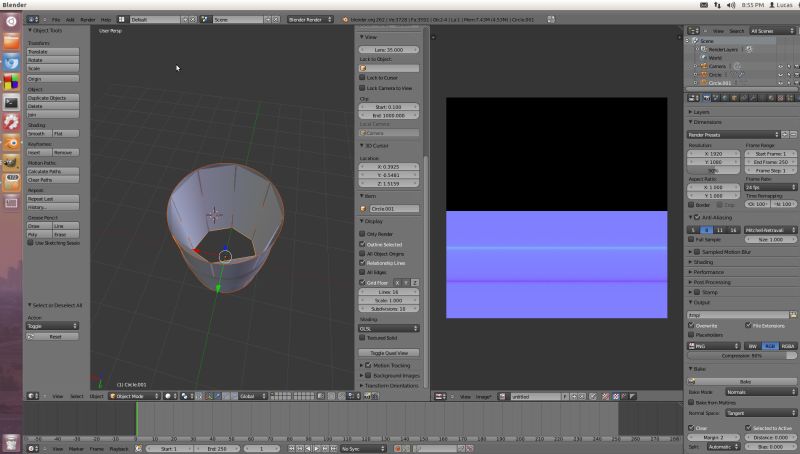Viewport: 800px width, 454px height.
Task: Open the Bake Mode Normals dropdown
Action: pos(761,392)
